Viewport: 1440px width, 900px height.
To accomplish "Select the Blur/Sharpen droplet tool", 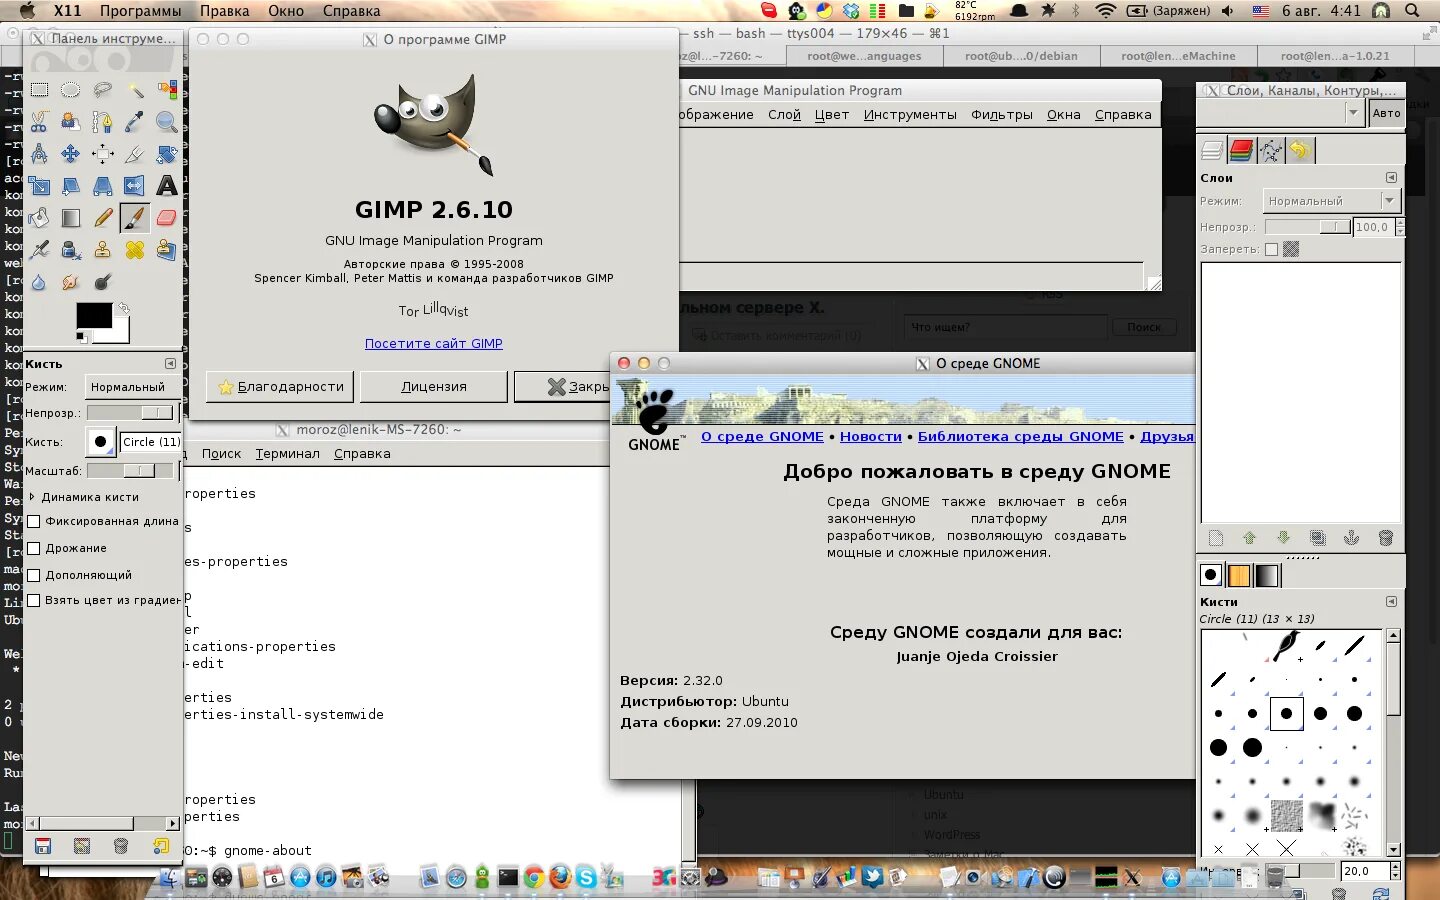I will 39,282.
